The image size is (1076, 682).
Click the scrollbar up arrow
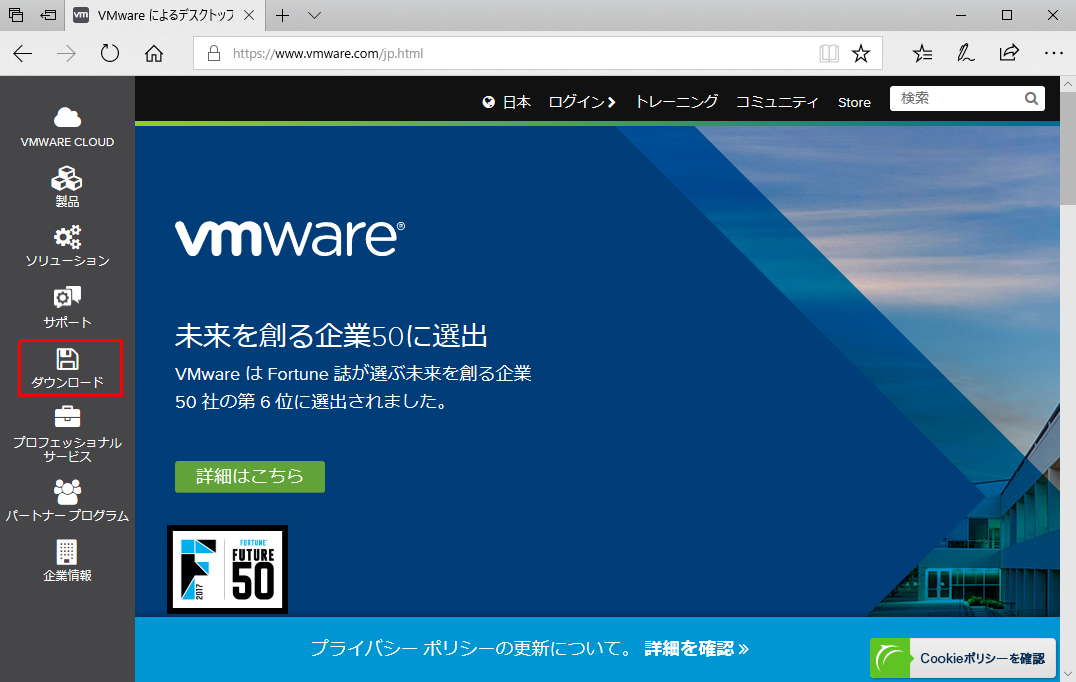(1068, 84)
